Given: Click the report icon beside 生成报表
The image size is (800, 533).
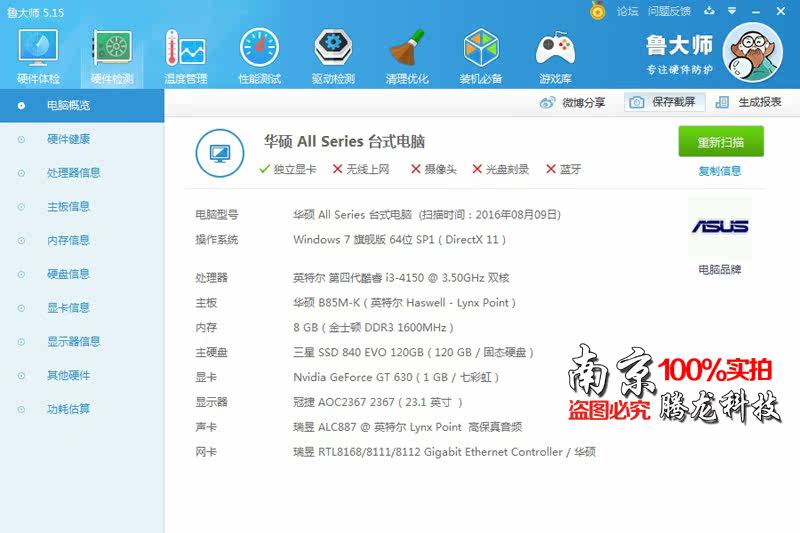Looking at the screenshot, I should point(722,103).
